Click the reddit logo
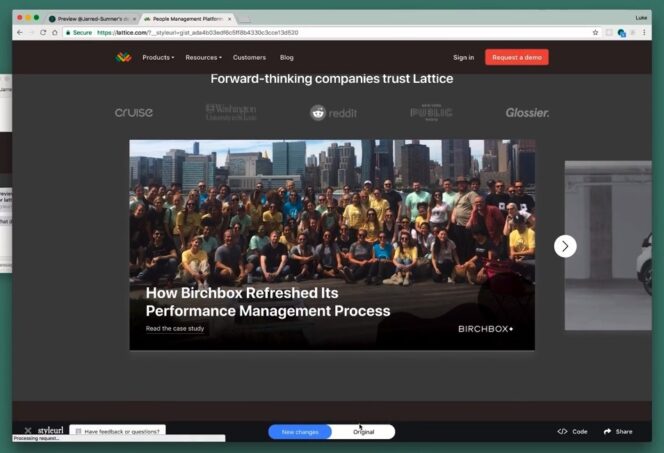The height and width of the screenshot is (453, 664). pyautogui.click(x=333, y=113)
